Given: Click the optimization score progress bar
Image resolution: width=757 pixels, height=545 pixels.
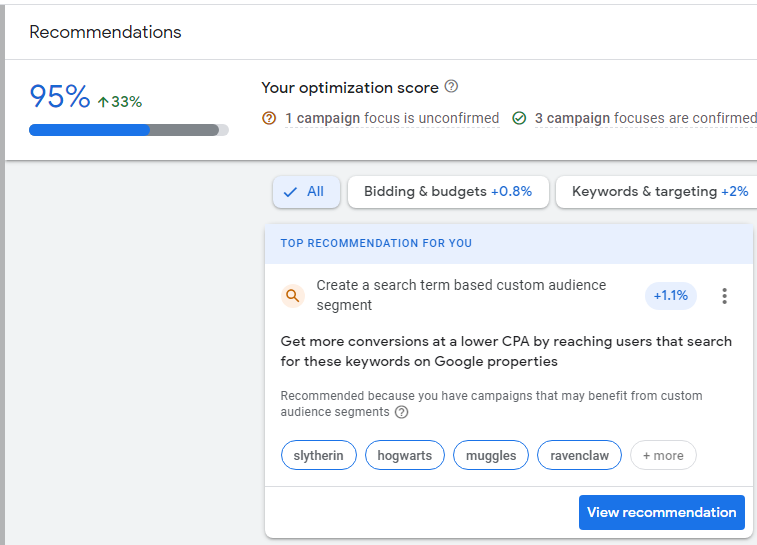Looking at the screenshot, I should click(x=129, y=130).
